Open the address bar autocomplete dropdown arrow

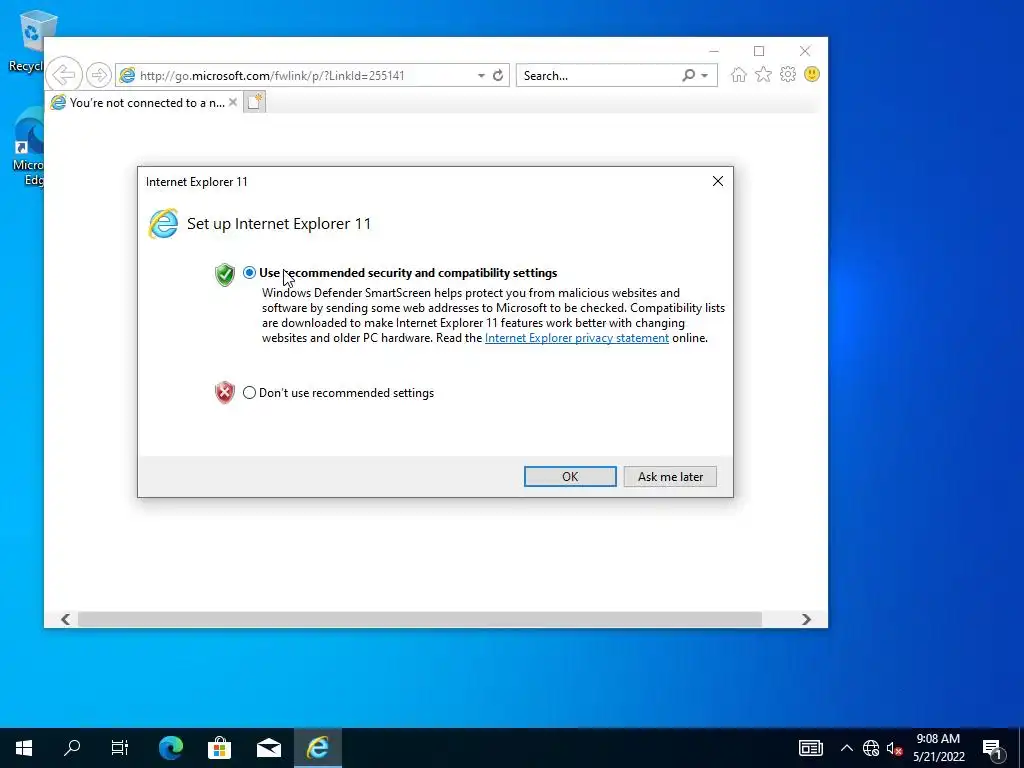coord(481,76)
